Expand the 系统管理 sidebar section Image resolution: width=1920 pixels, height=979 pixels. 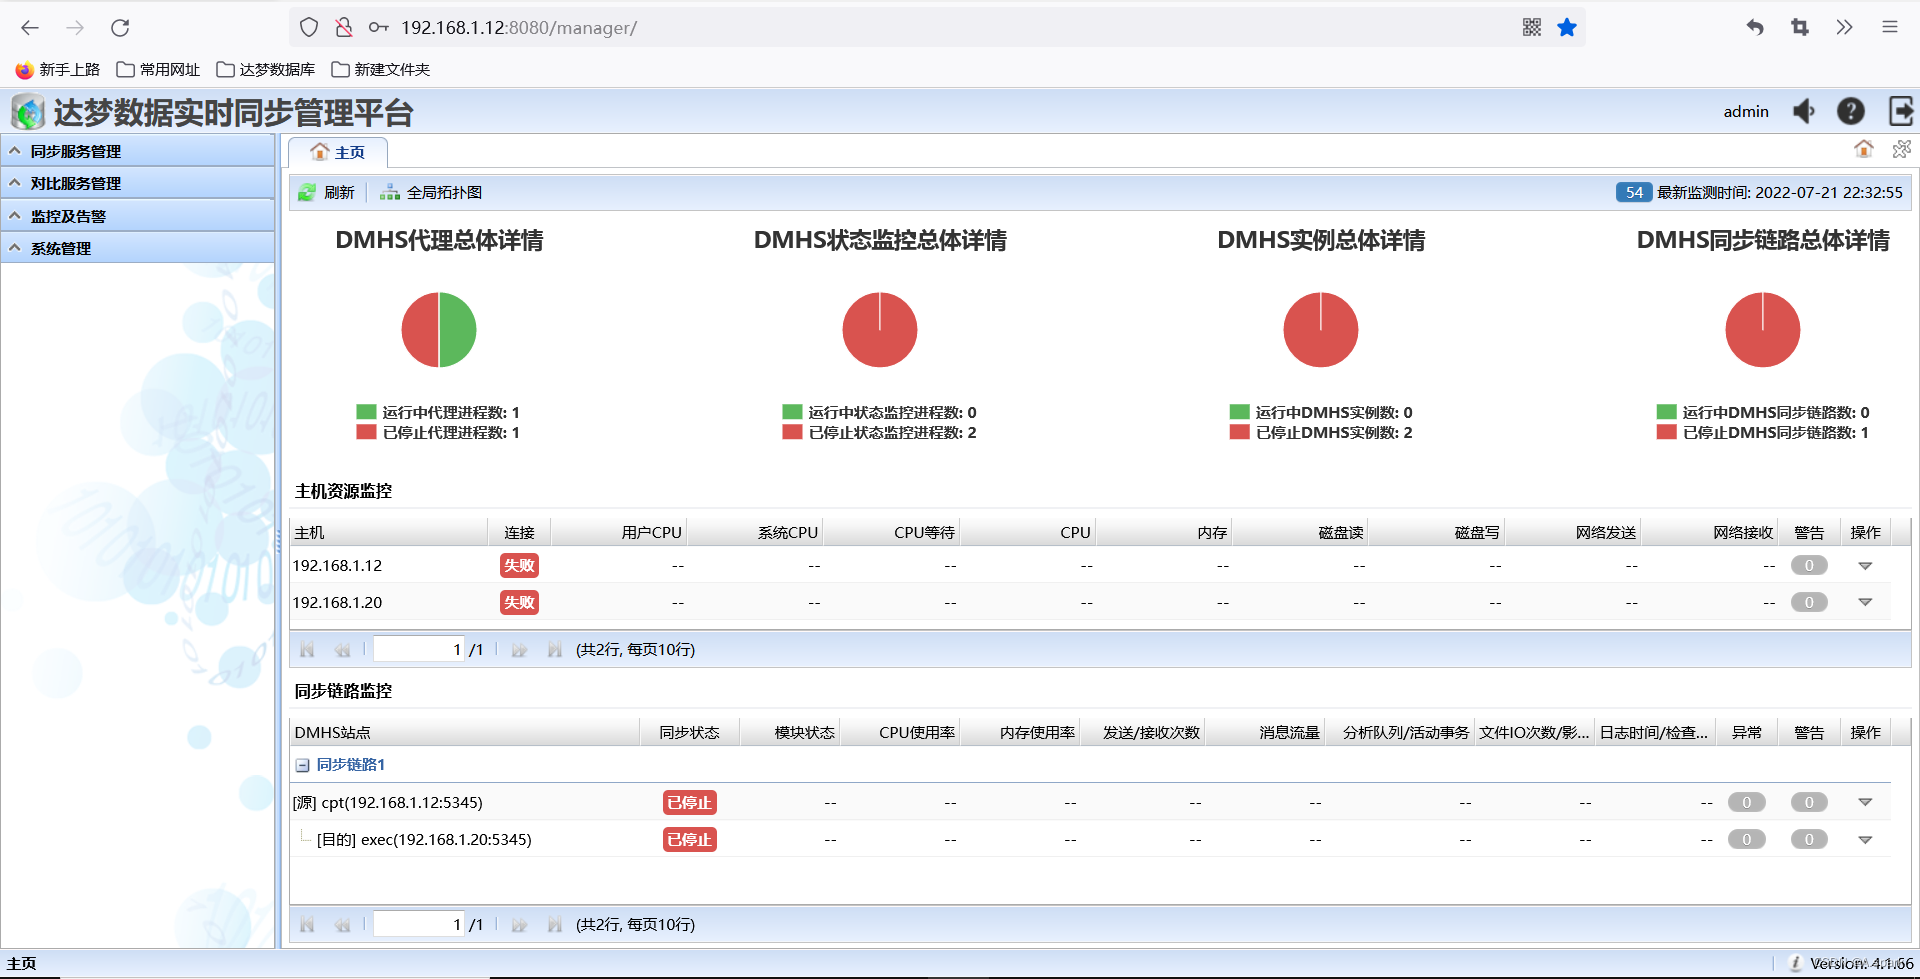click(138, 248)
